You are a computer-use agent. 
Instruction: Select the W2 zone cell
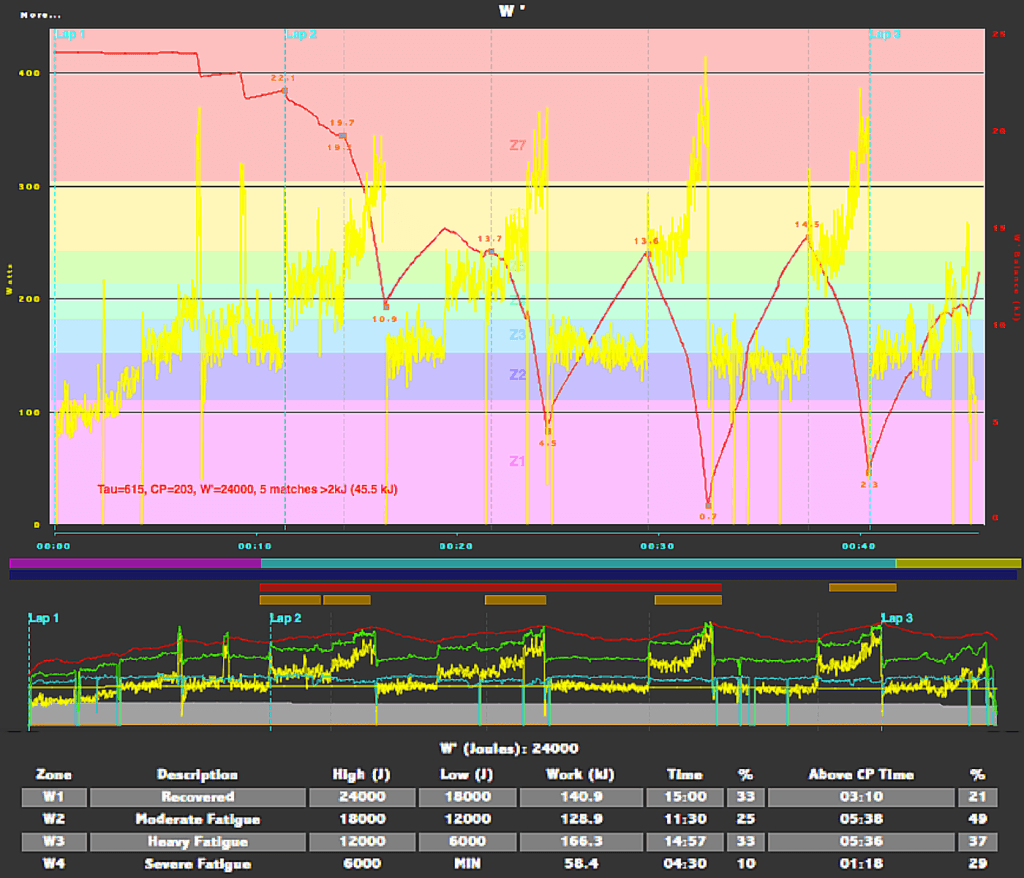pyautogui.click(x=54, y=819)
